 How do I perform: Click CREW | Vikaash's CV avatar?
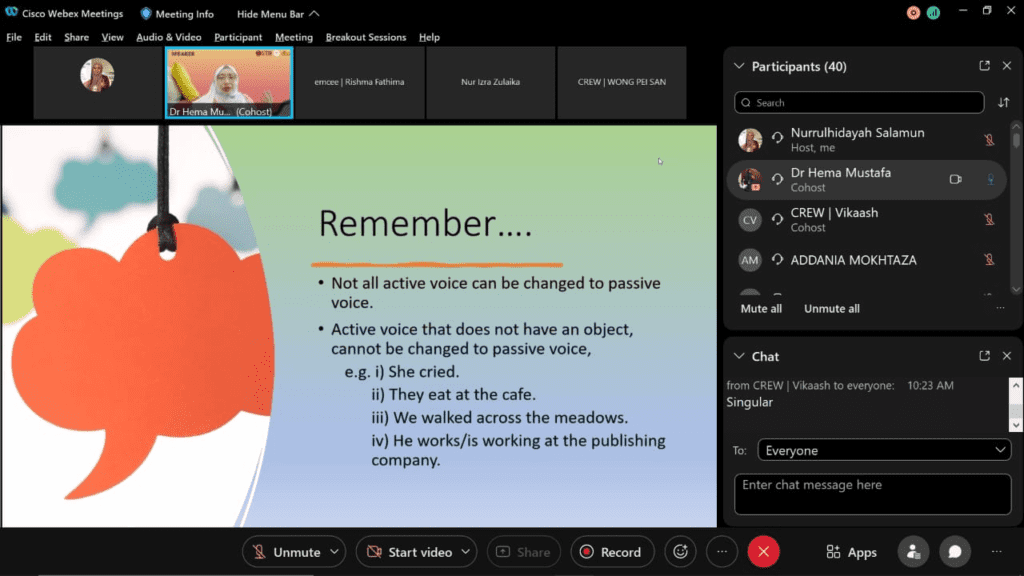750,220
